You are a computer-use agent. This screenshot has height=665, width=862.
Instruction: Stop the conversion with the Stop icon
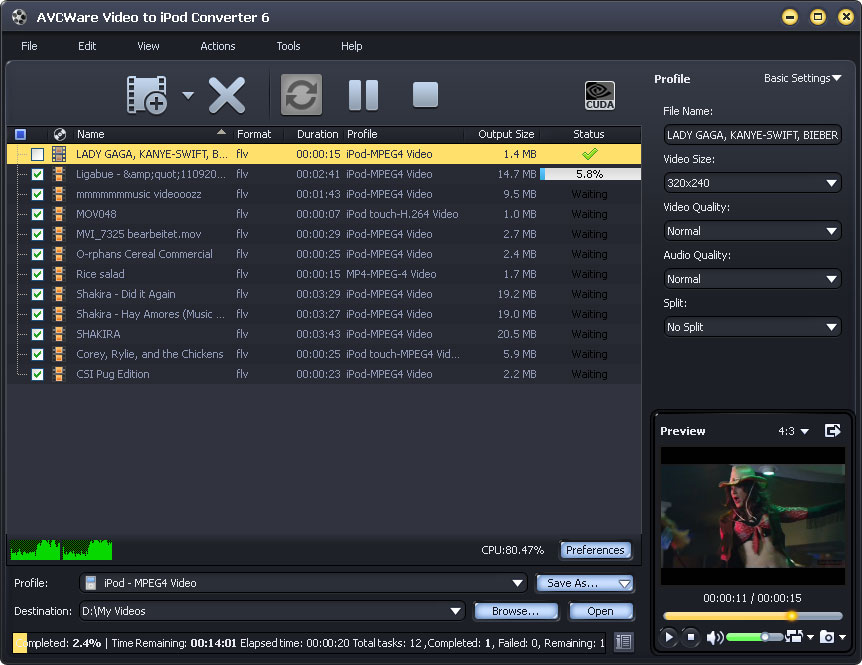tap(425, 95)
